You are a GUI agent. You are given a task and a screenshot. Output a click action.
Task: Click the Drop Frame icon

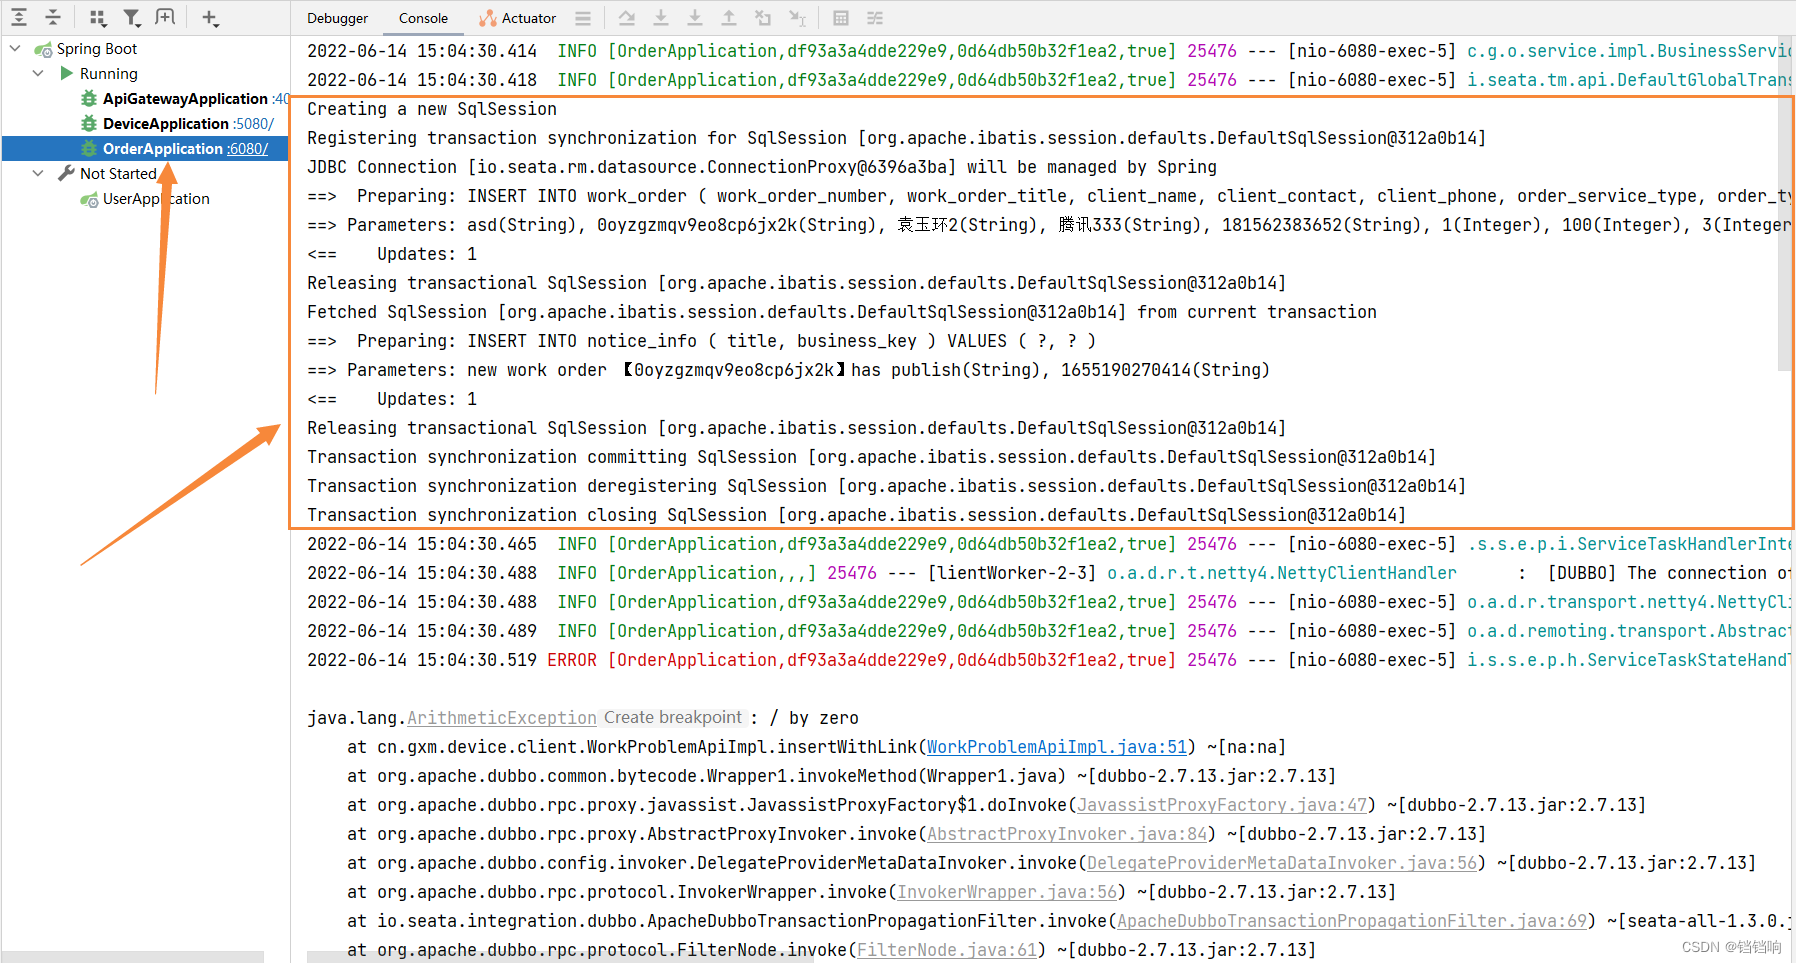tap(763, 18)
